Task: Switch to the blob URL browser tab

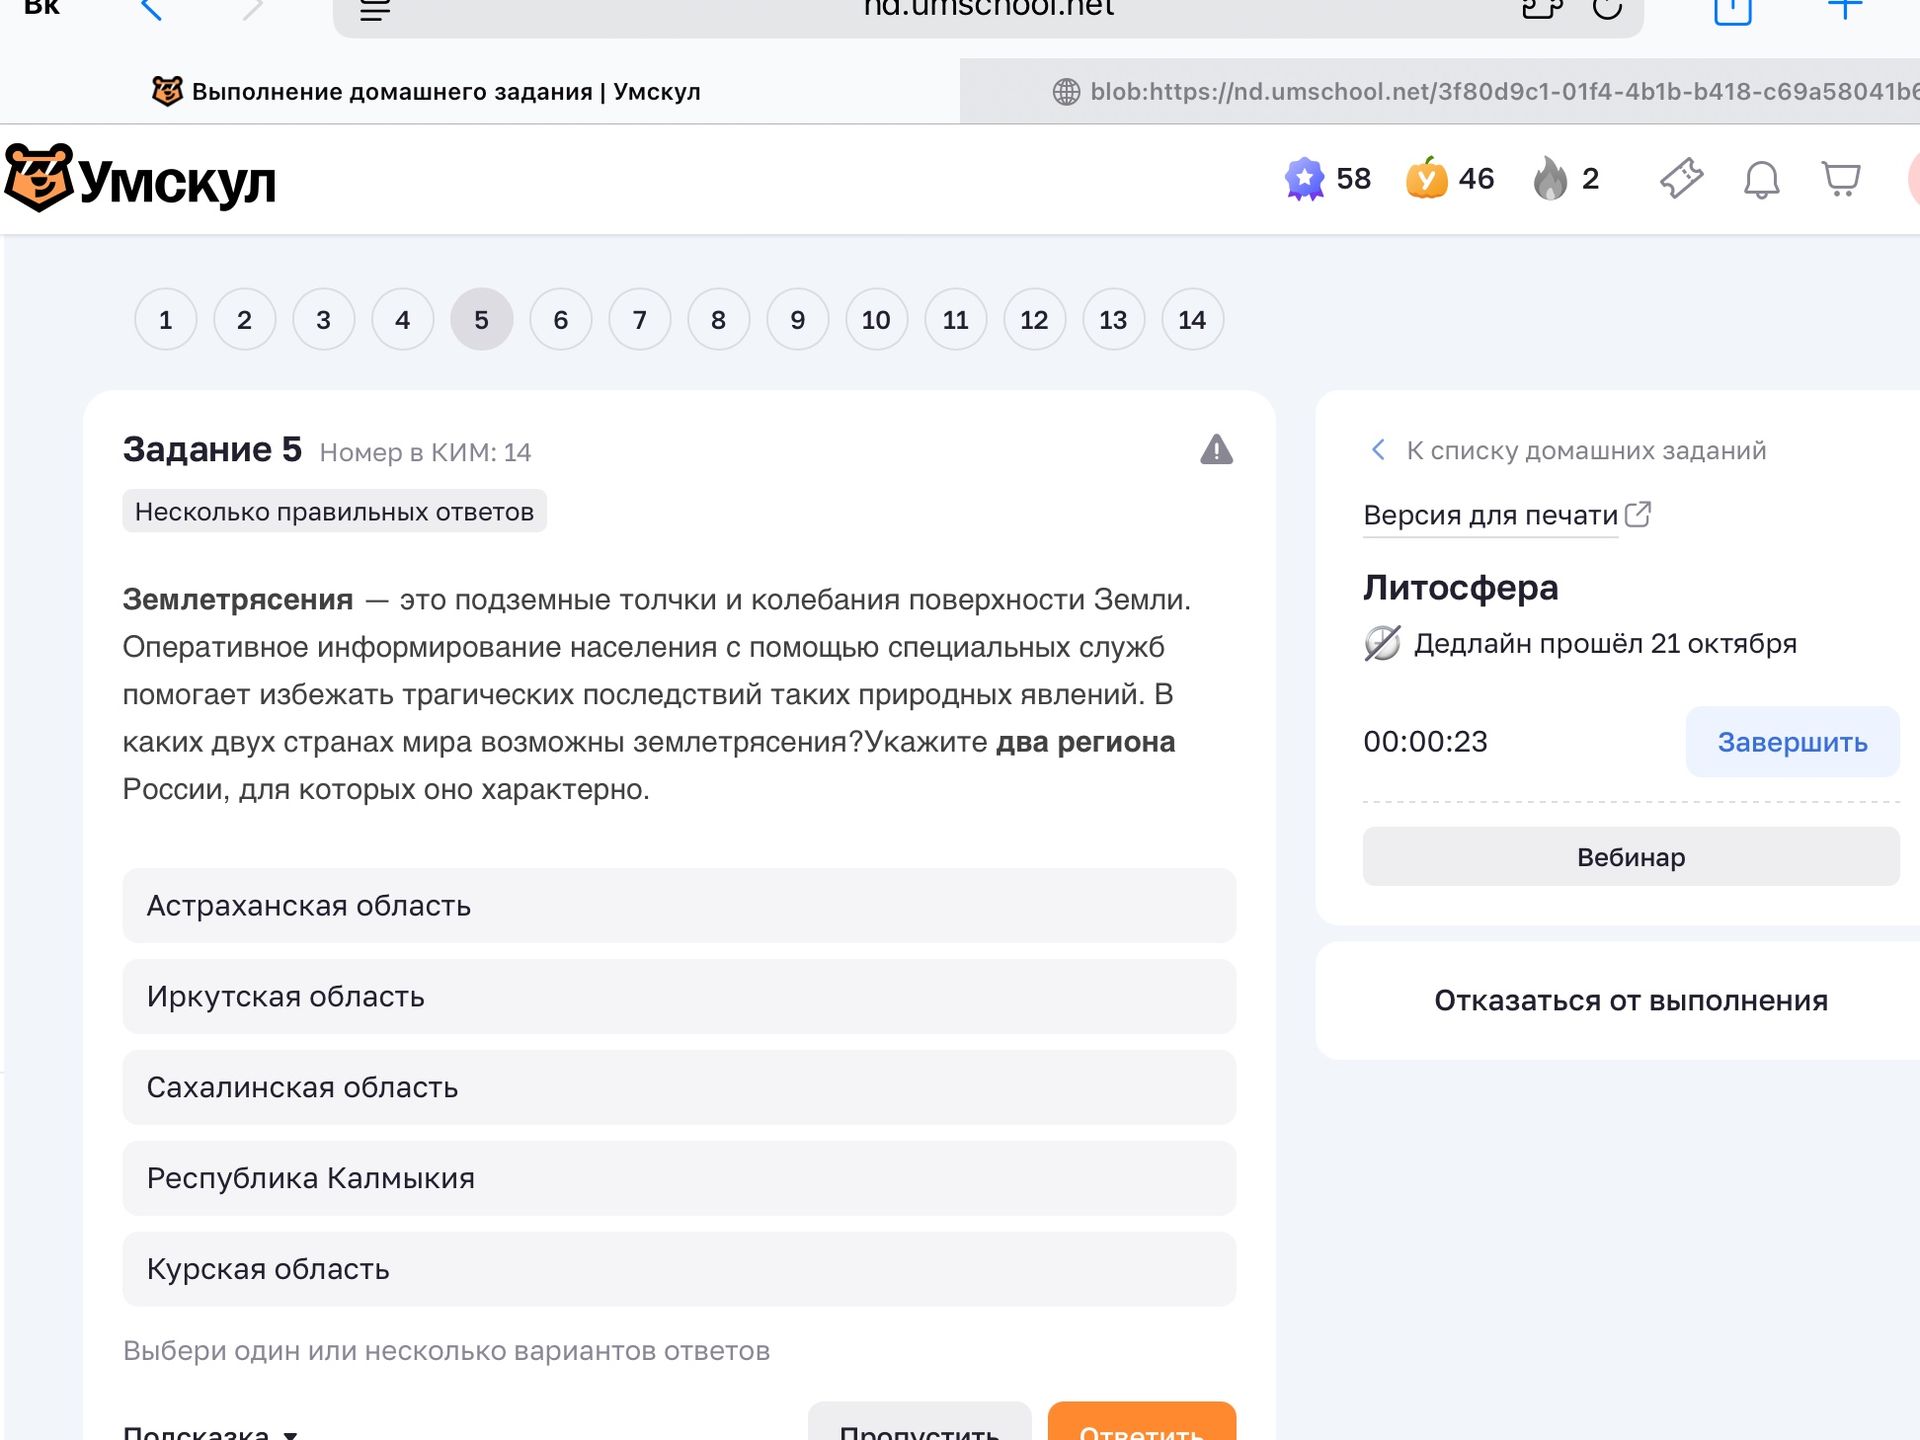Action: coord(1440,91)
